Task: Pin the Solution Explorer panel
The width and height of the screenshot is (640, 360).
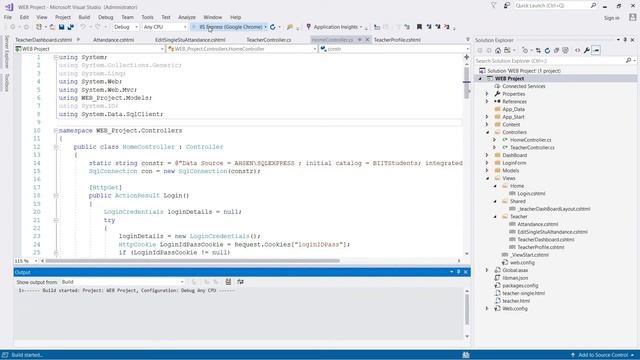Action: click(625, 40)
